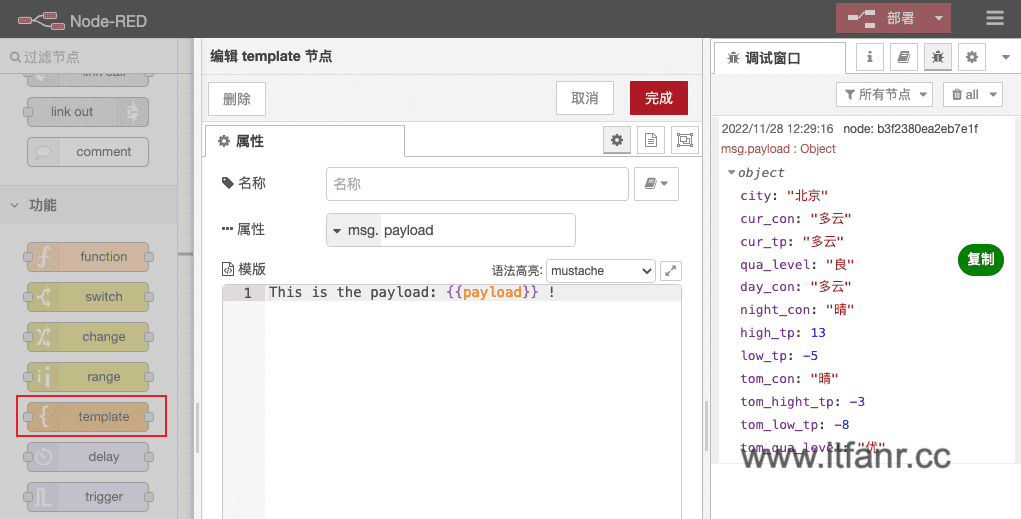This screenshot has height=519, width=1021.
Task: Select the template palette node
Action: click(88, 417)
